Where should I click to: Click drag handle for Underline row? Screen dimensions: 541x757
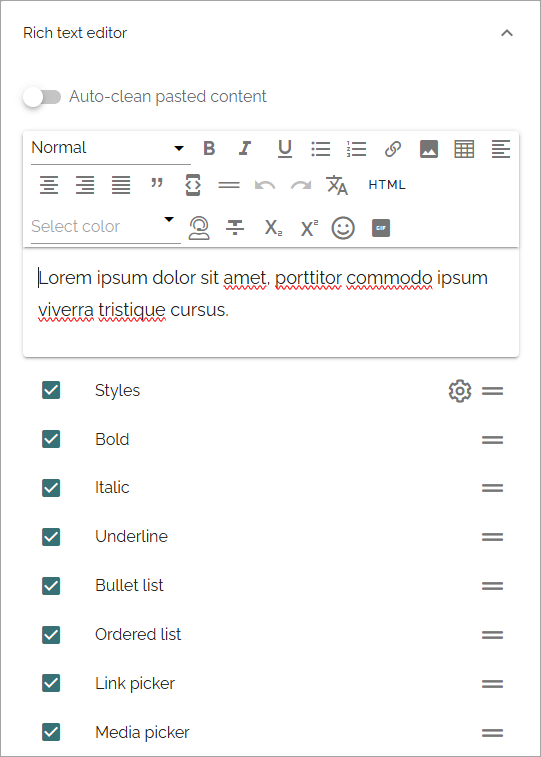pyautogui.click(x=492, y=537)
